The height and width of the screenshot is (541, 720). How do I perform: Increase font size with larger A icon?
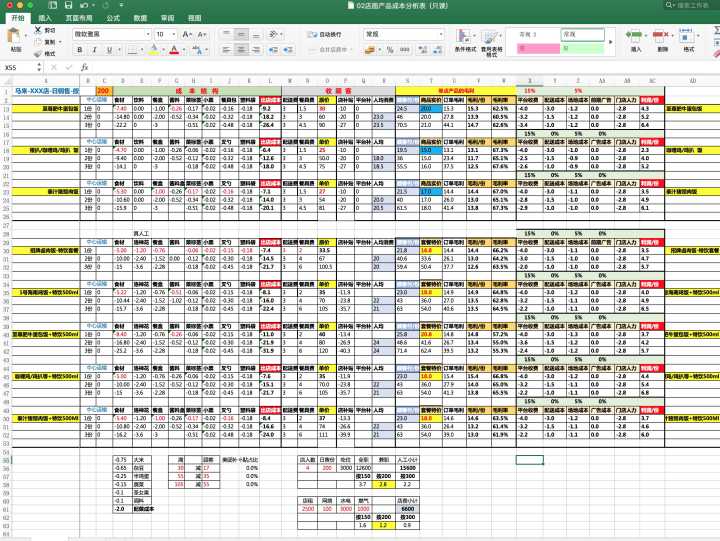click(186, 34)
